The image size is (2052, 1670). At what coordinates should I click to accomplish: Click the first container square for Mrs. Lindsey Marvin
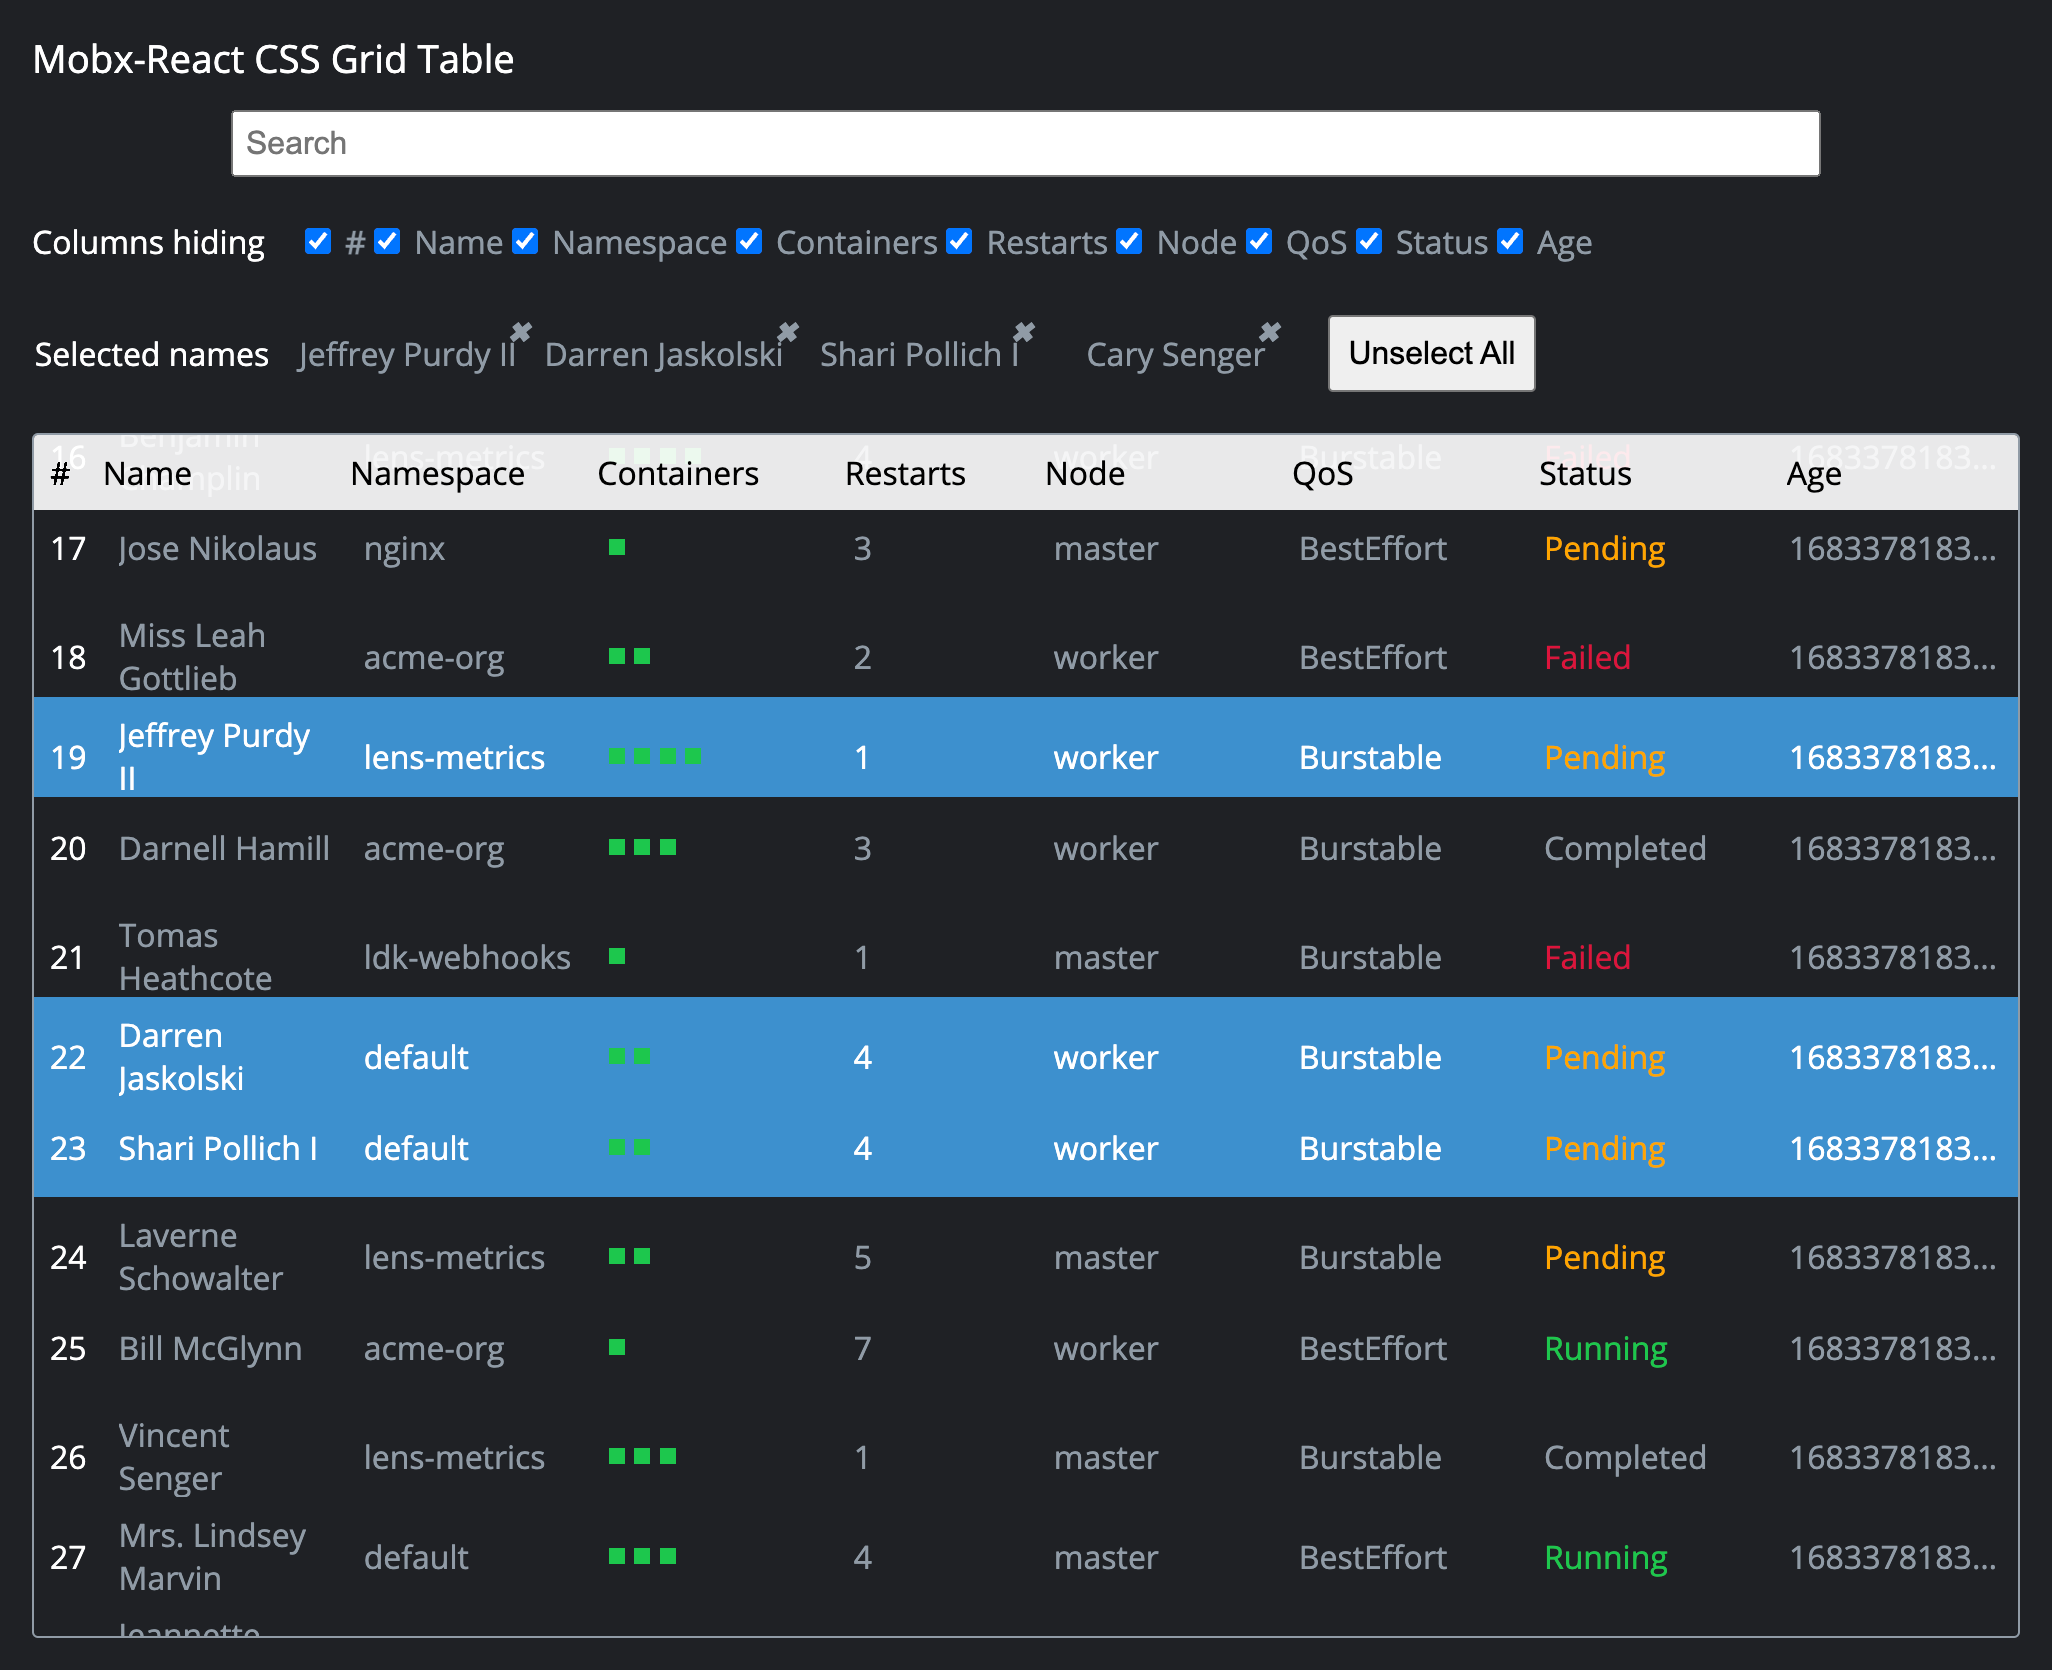pos(617,1556)
